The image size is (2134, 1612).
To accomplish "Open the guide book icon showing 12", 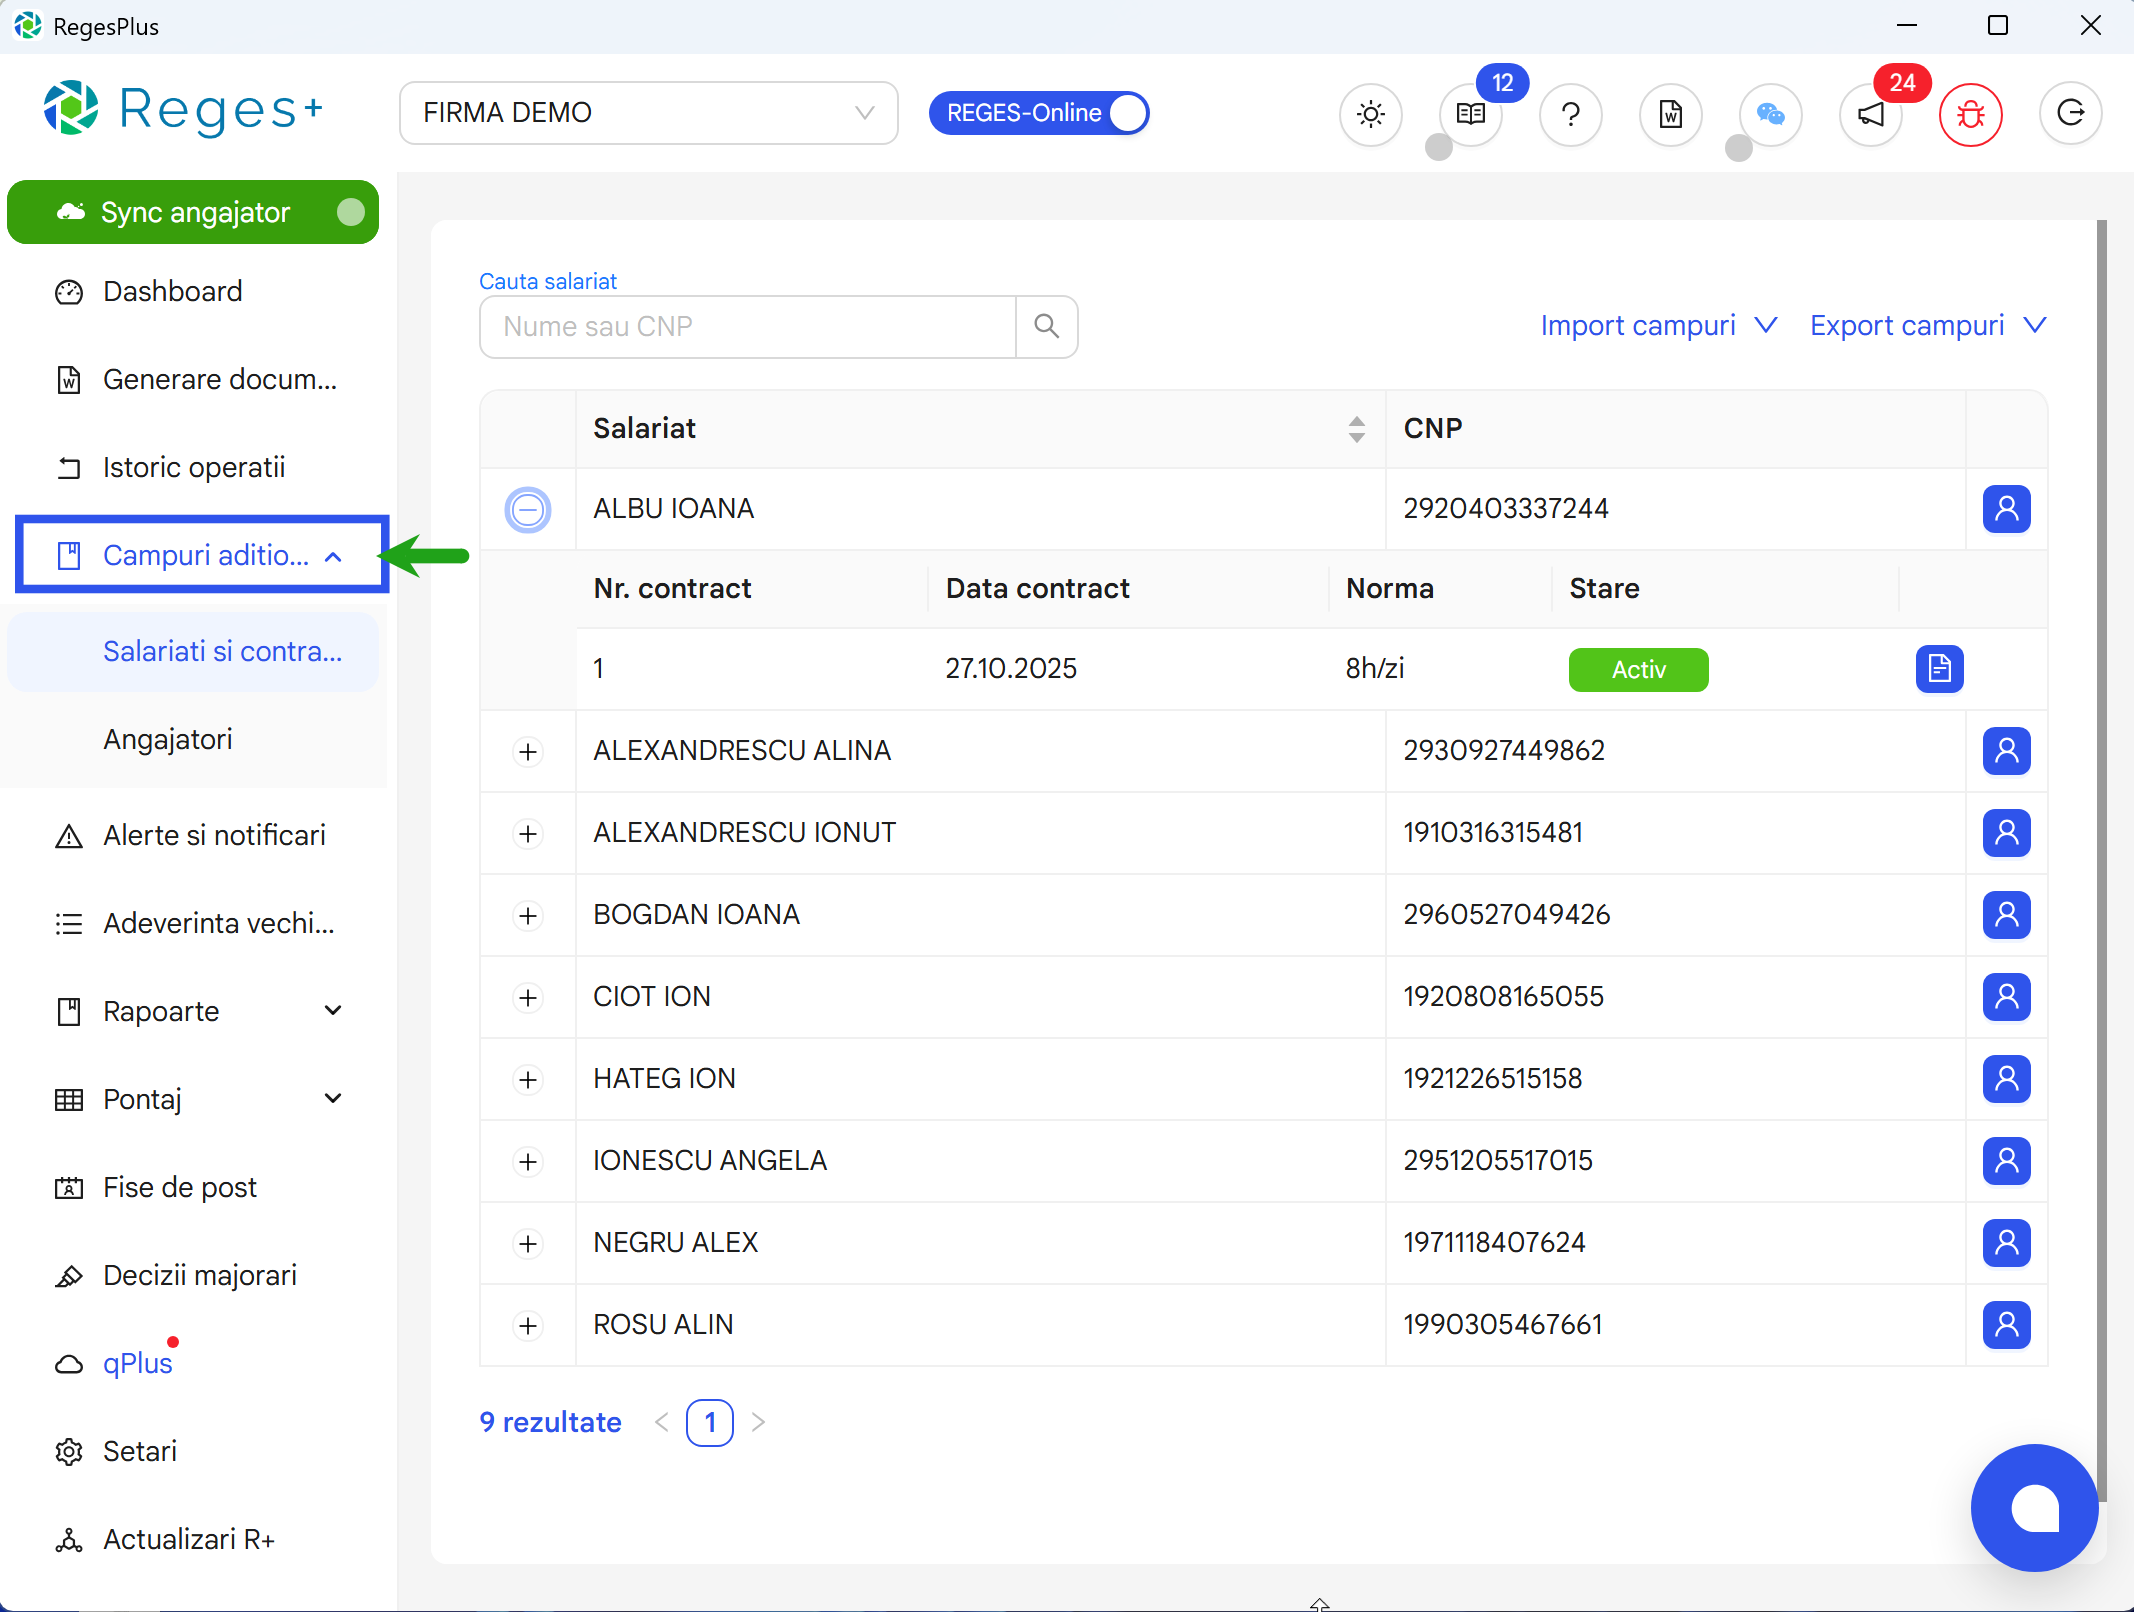I will (1471, 114).
